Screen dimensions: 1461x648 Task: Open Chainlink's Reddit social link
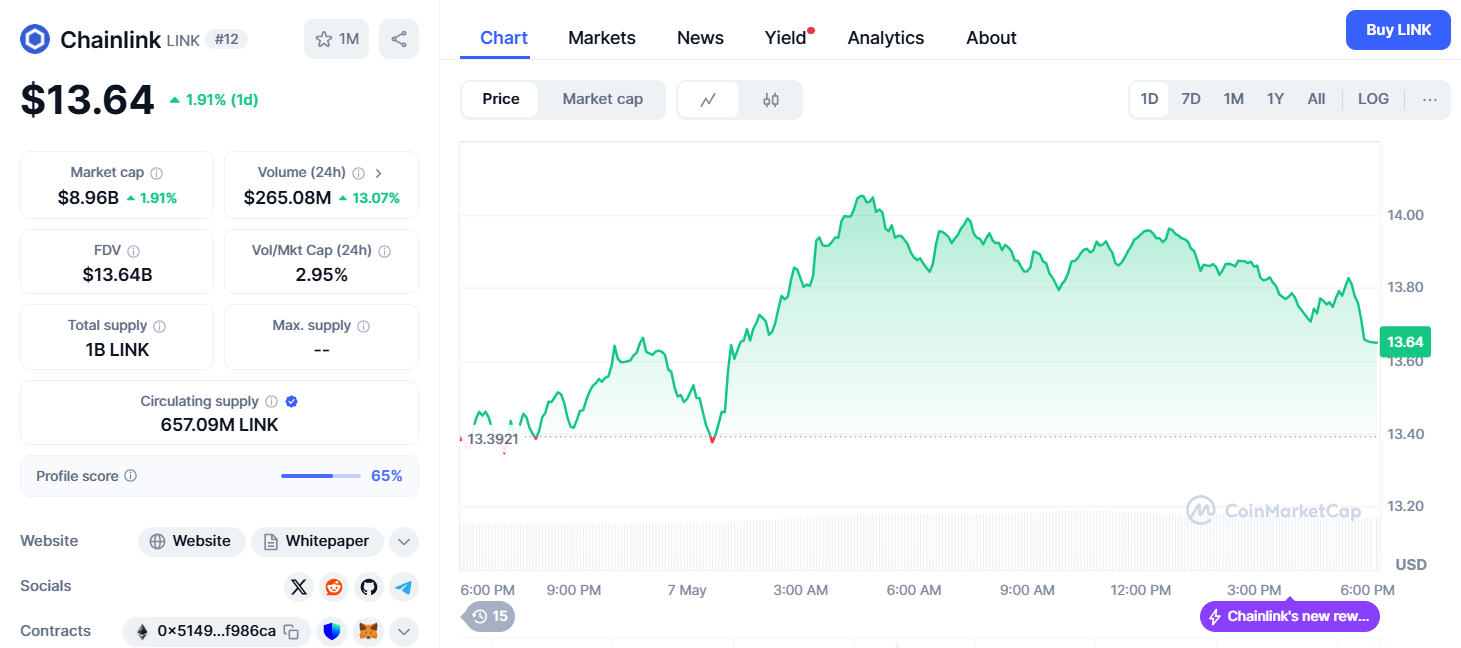[334, 587]
